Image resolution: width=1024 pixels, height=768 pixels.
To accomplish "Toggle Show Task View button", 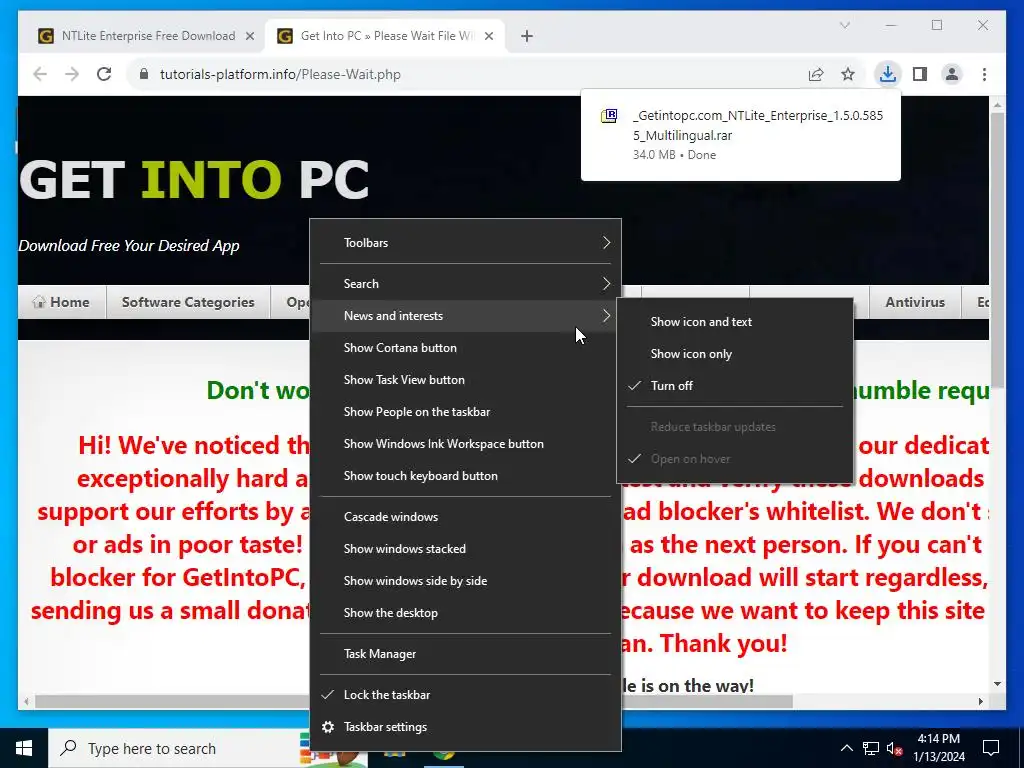I will pyautogui.click(x=465, y=379).
